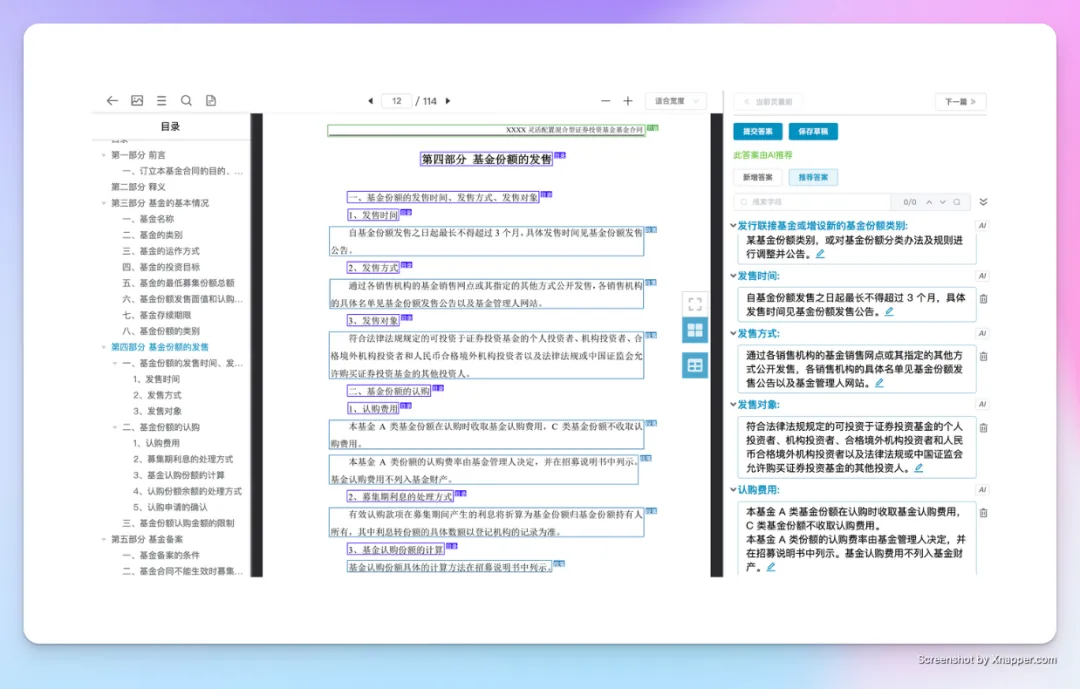The width and height of the screenshot is (1080, 689).
Task: Go to next page using the right arrow
Action: (448, 101)
